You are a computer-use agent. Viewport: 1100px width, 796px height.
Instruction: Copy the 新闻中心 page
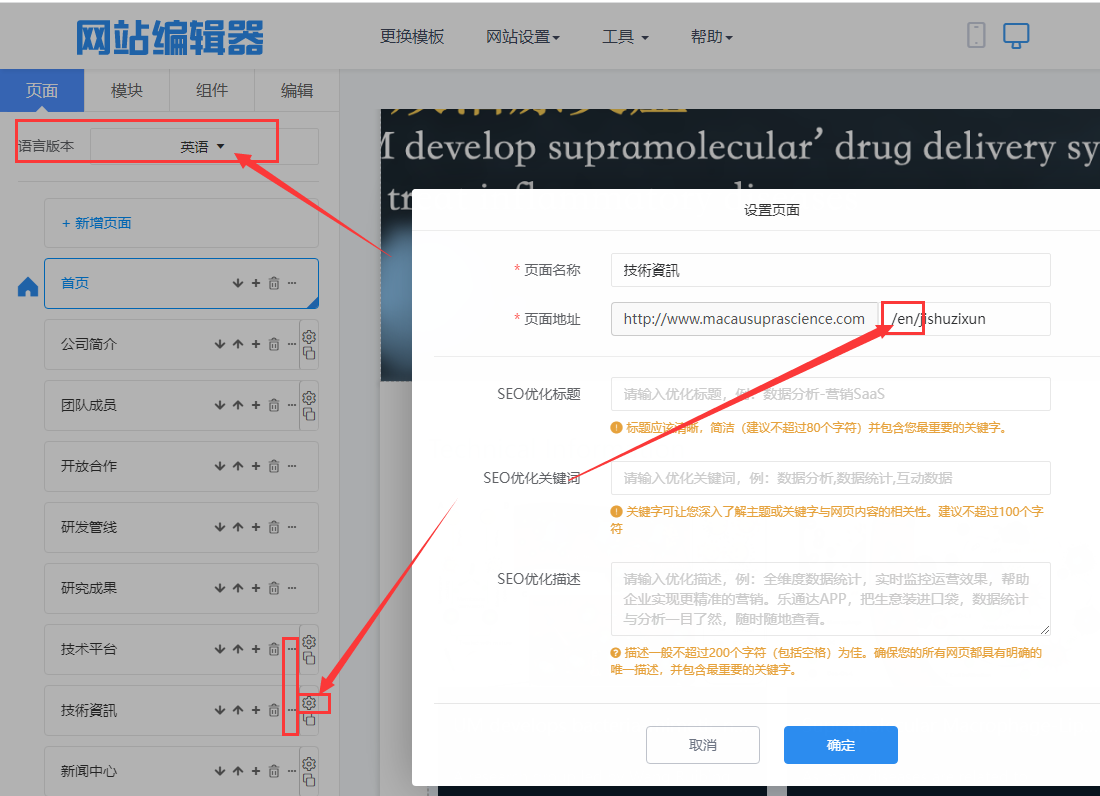coord(309,780)
